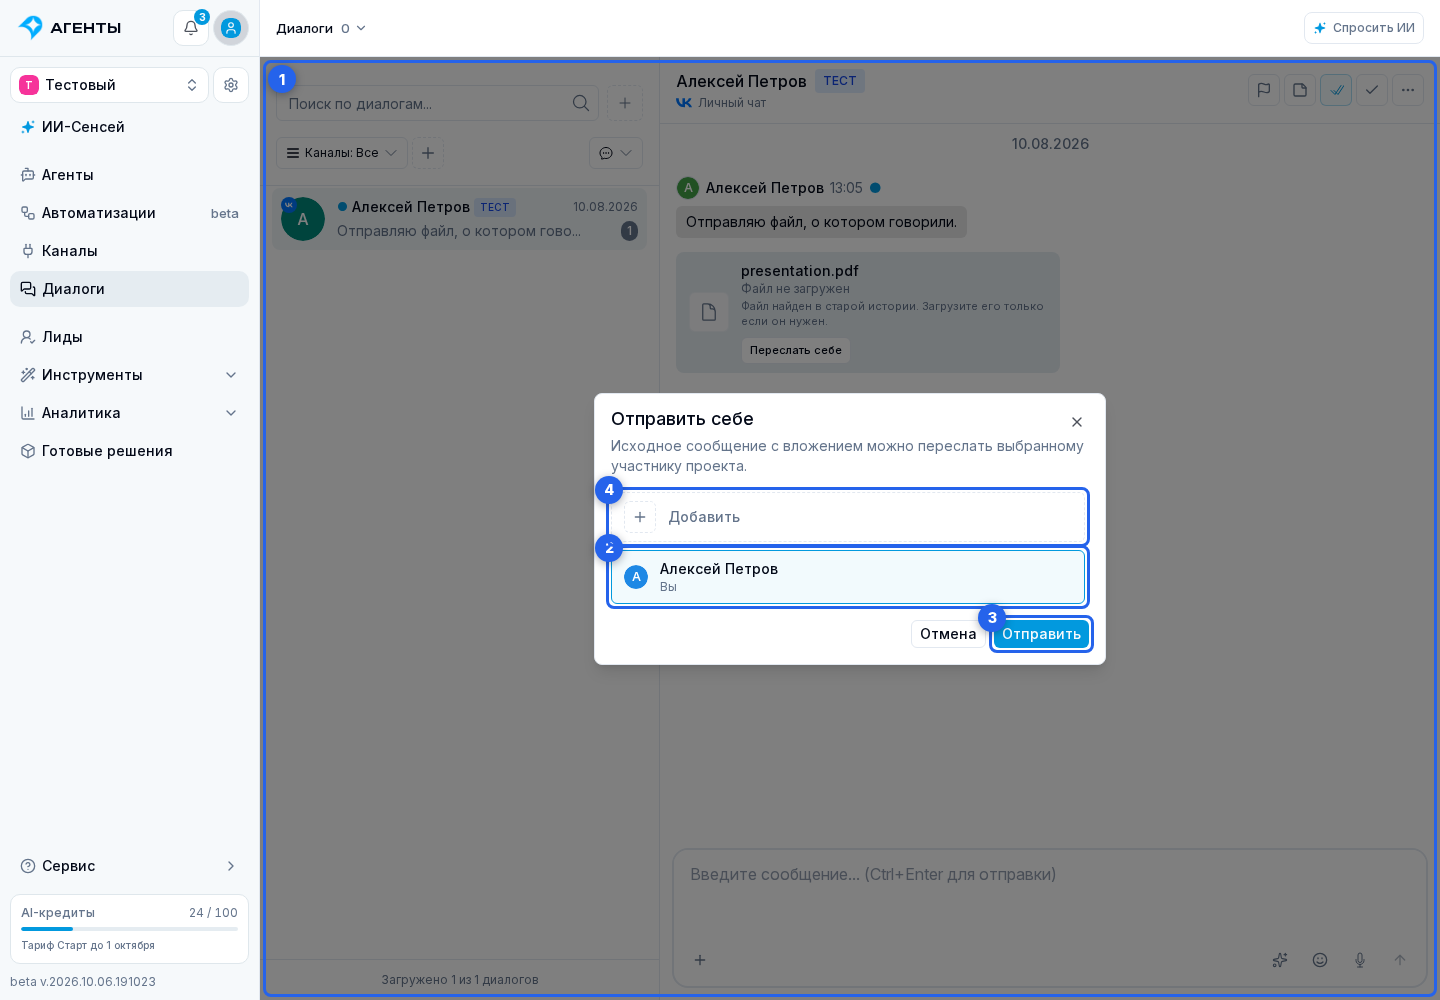Expand the Инструменты menu section

tap(129, 375)
